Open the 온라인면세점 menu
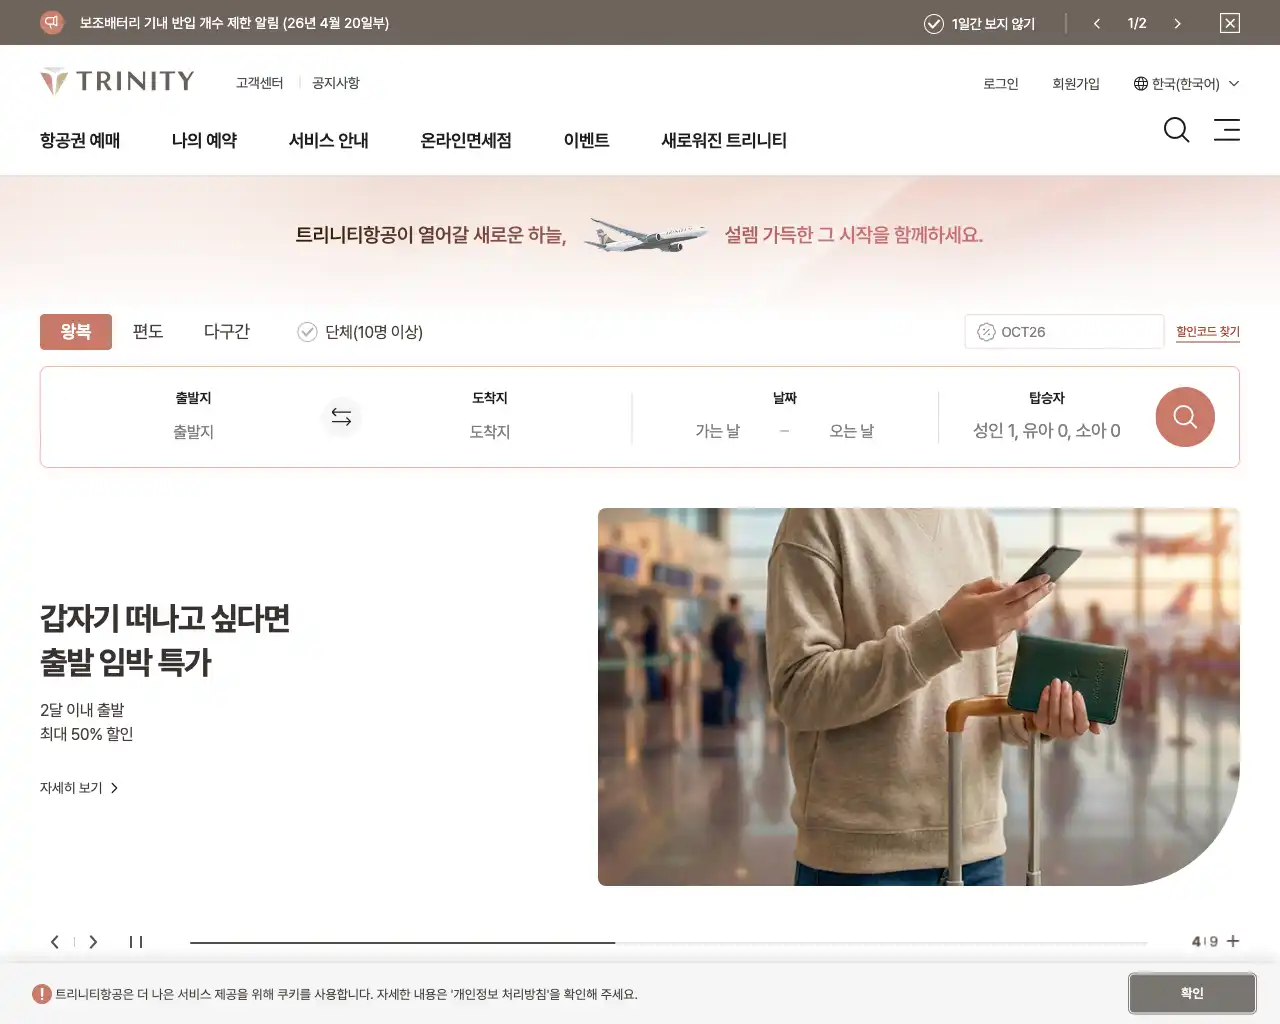The width and height of the screenshot is (1280, 1024). coord(466,141)
